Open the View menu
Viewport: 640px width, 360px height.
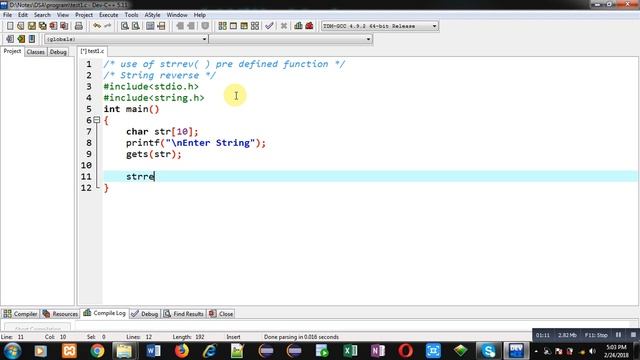[62, 15]
